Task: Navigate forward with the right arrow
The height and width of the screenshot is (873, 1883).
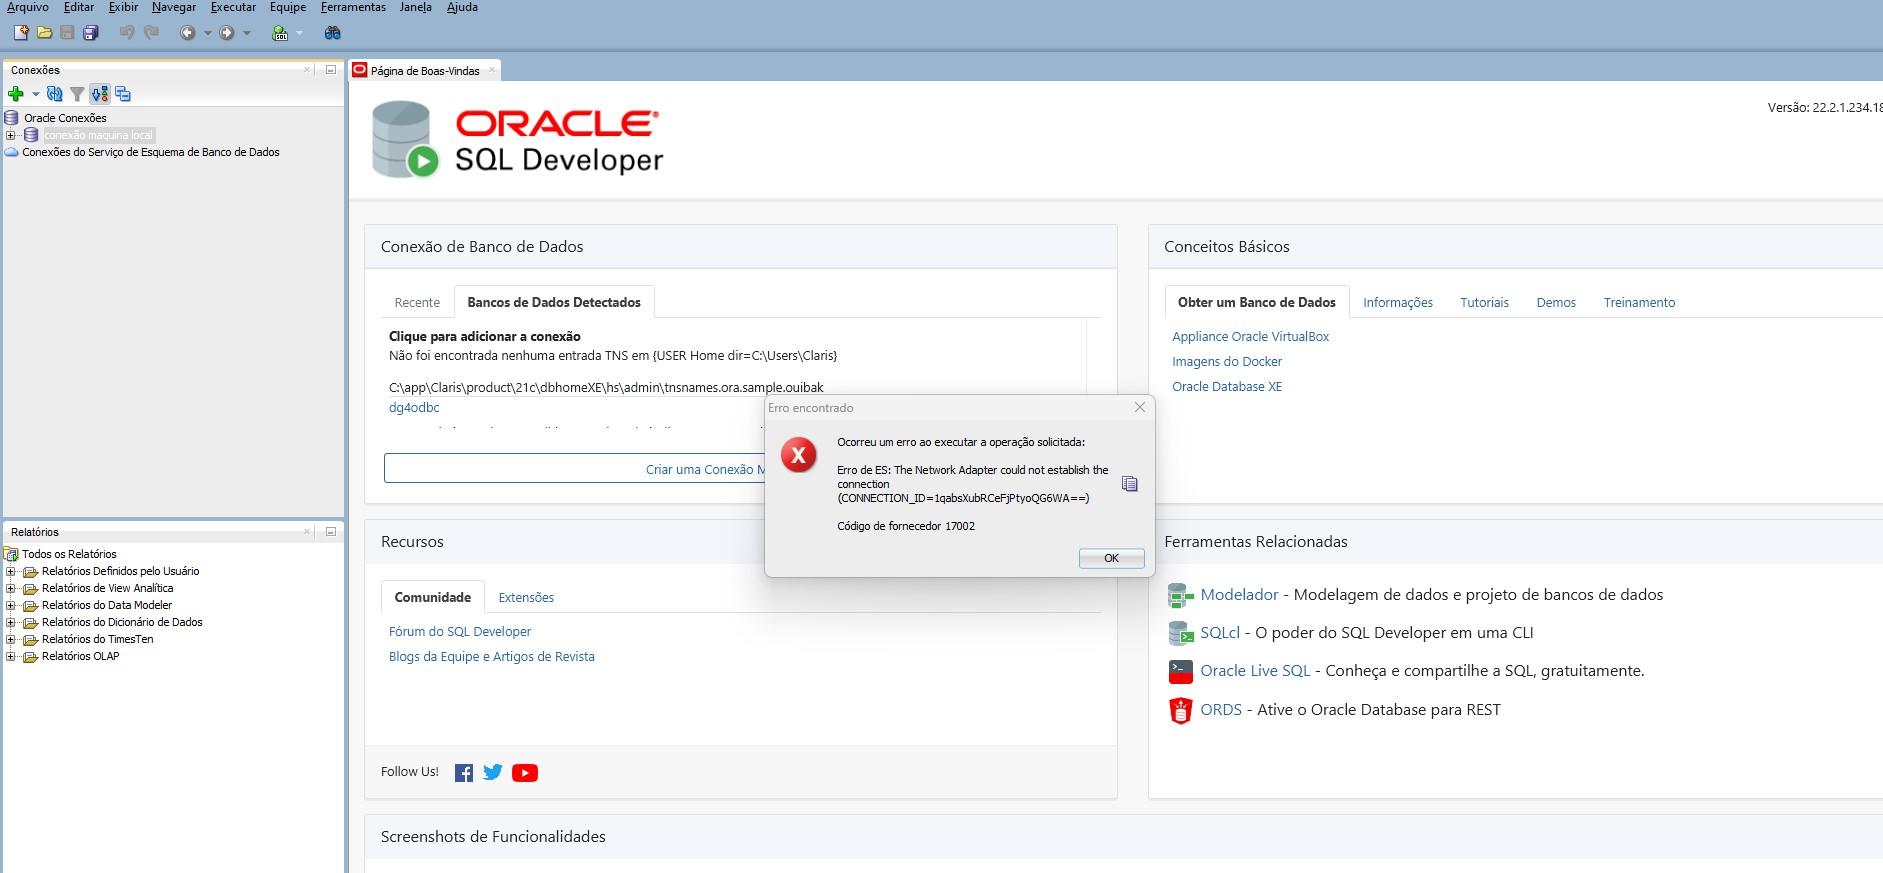Action: (227, 33)
